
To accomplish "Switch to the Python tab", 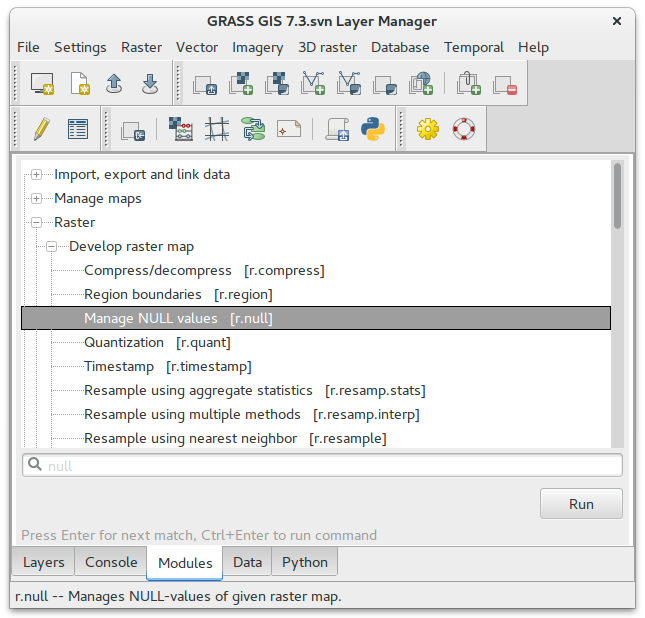I will coord(304,562).
